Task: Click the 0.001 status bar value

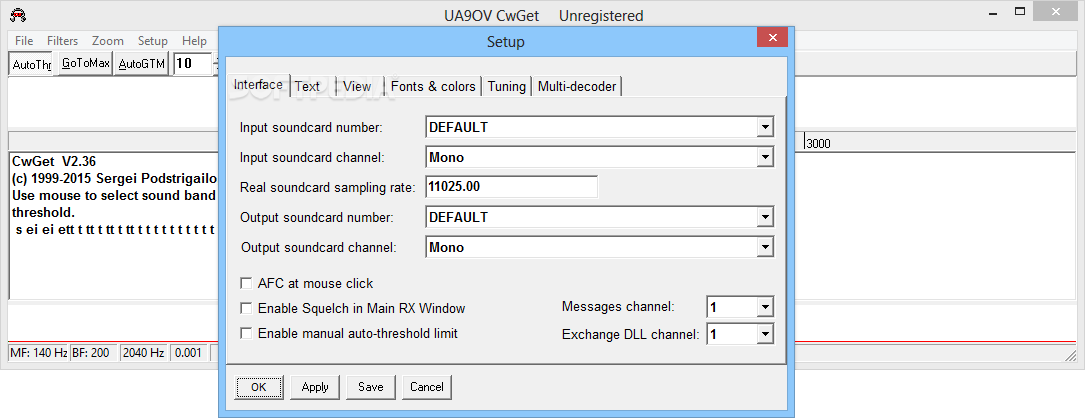Action: [x=189, y=353]
